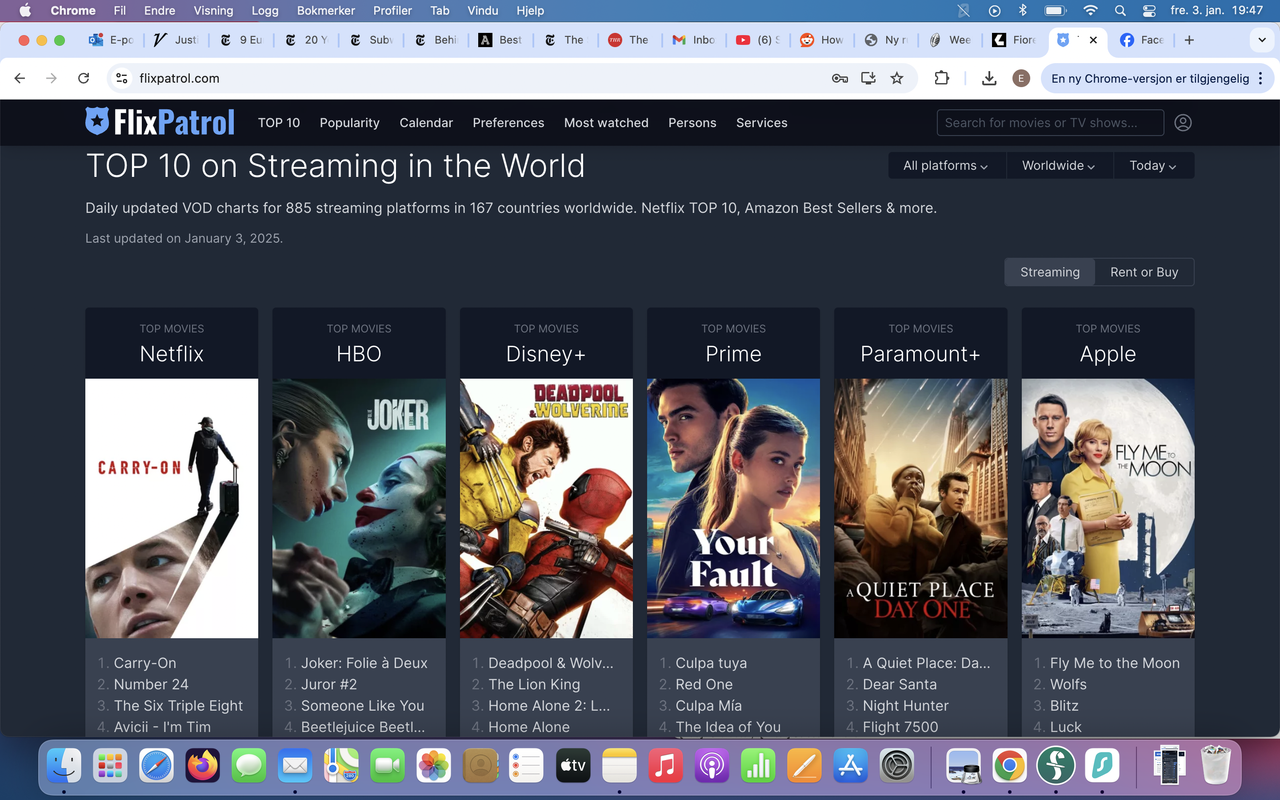Screen dimensions: 1280x800
Task: Show Chrome downloads
Action: 989,78
